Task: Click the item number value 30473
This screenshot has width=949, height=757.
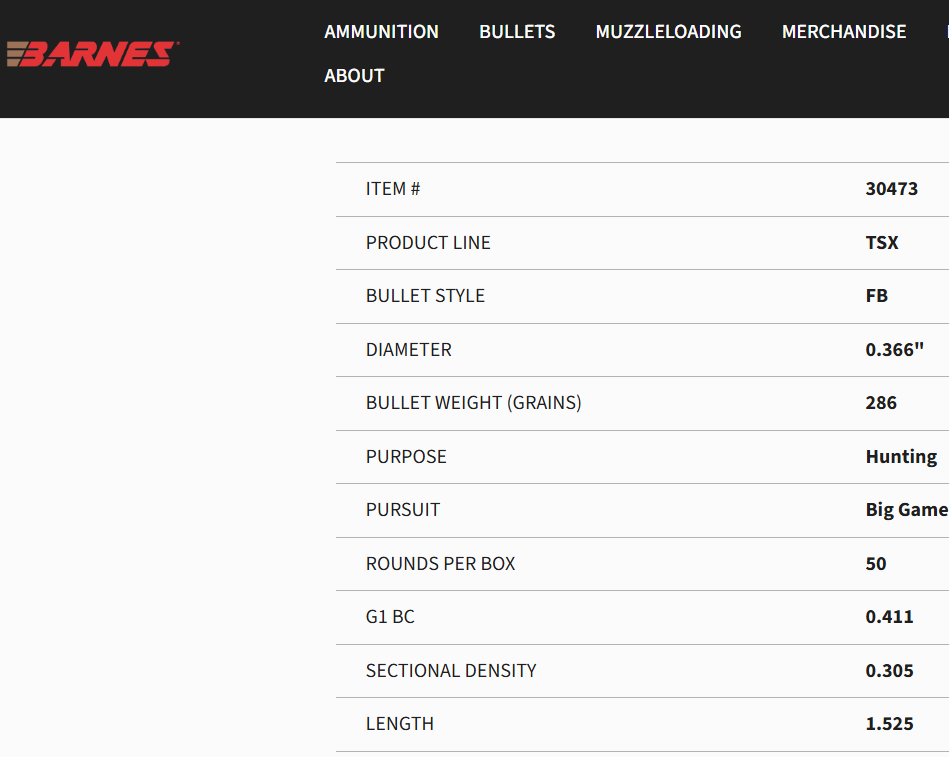Action: pyautogui.click(x=891, y=189)
